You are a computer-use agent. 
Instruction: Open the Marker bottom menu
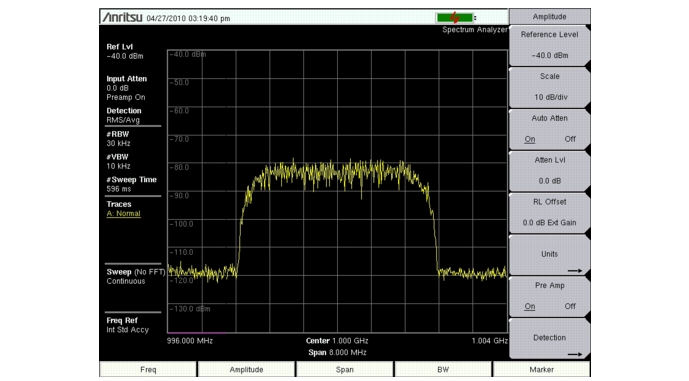click(x=541, y=370)
